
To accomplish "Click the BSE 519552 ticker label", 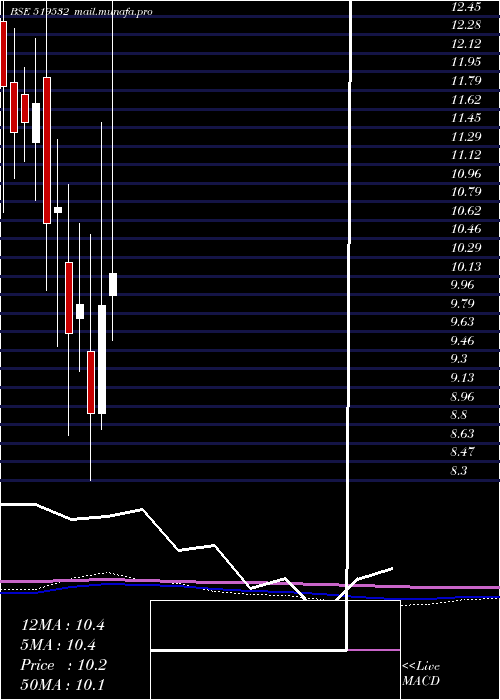I will click(39, 12).
